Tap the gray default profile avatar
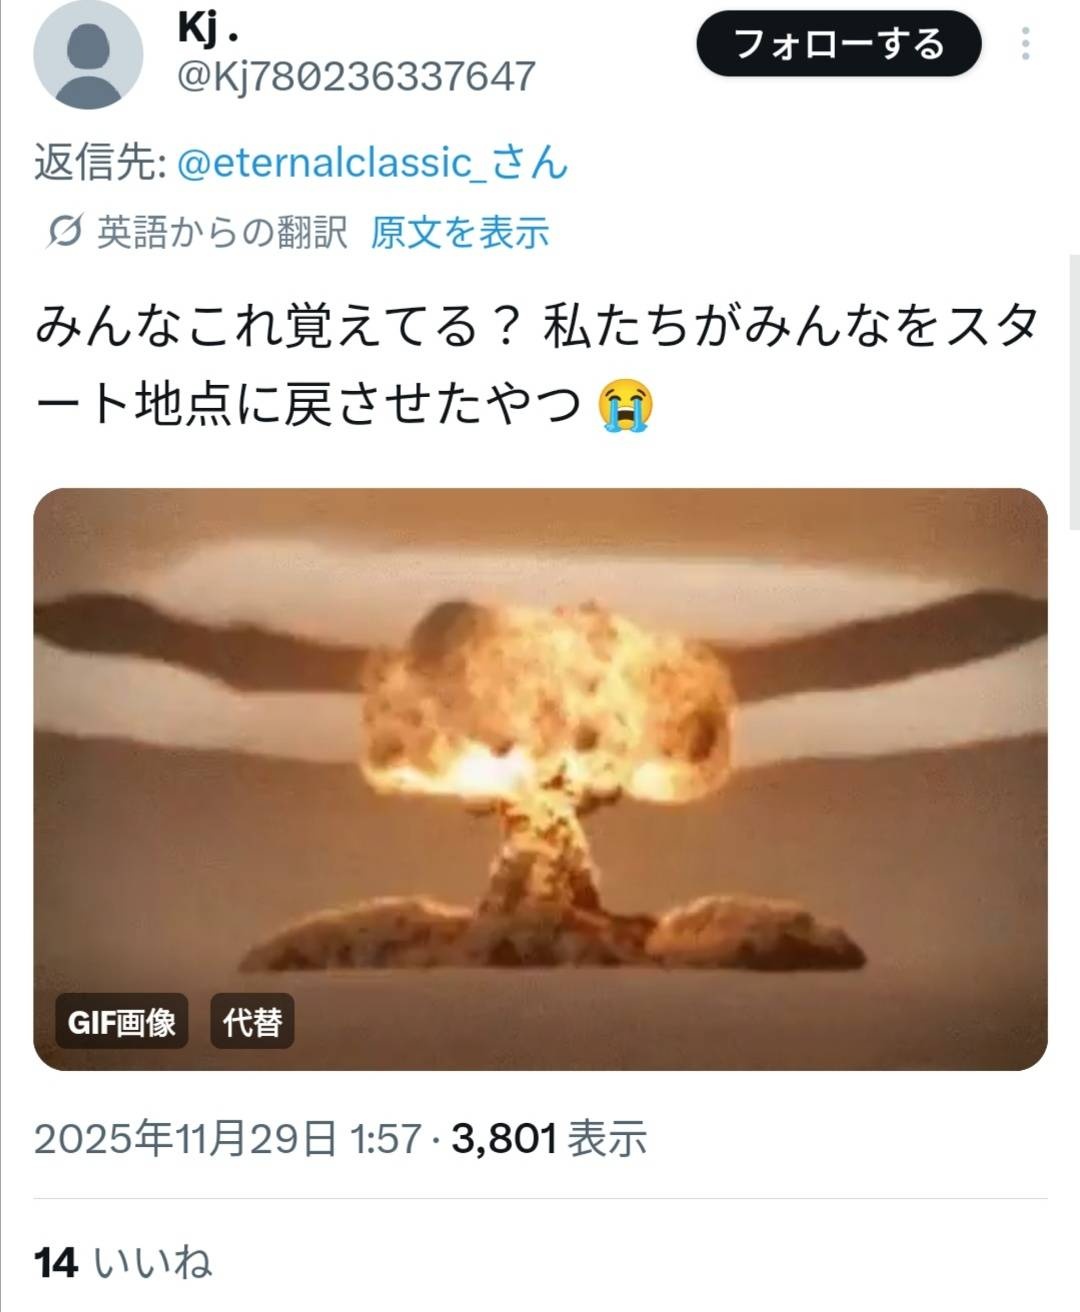The height and width of the screenshot is (1312, 1080). pyautogui.click(x=88, y=55)
